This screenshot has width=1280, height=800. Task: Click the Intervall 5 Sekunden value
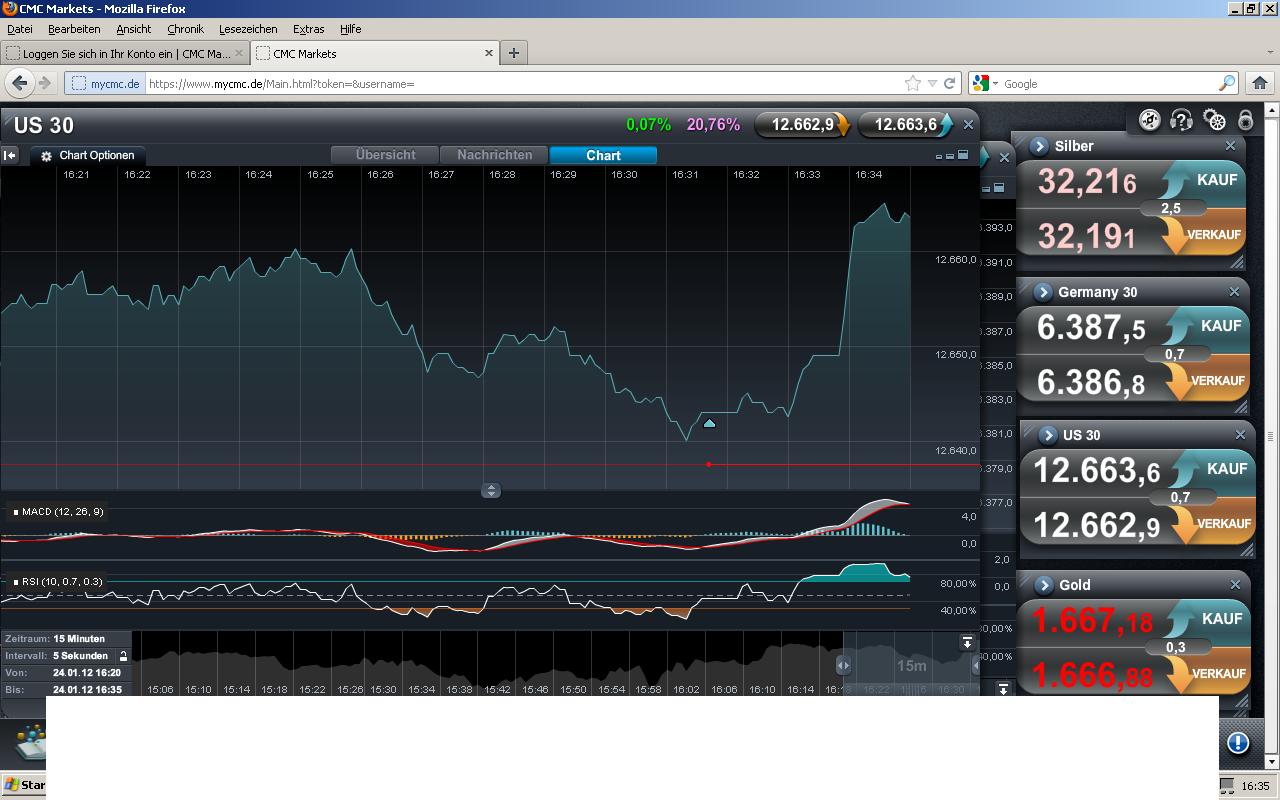pos(80,656)
